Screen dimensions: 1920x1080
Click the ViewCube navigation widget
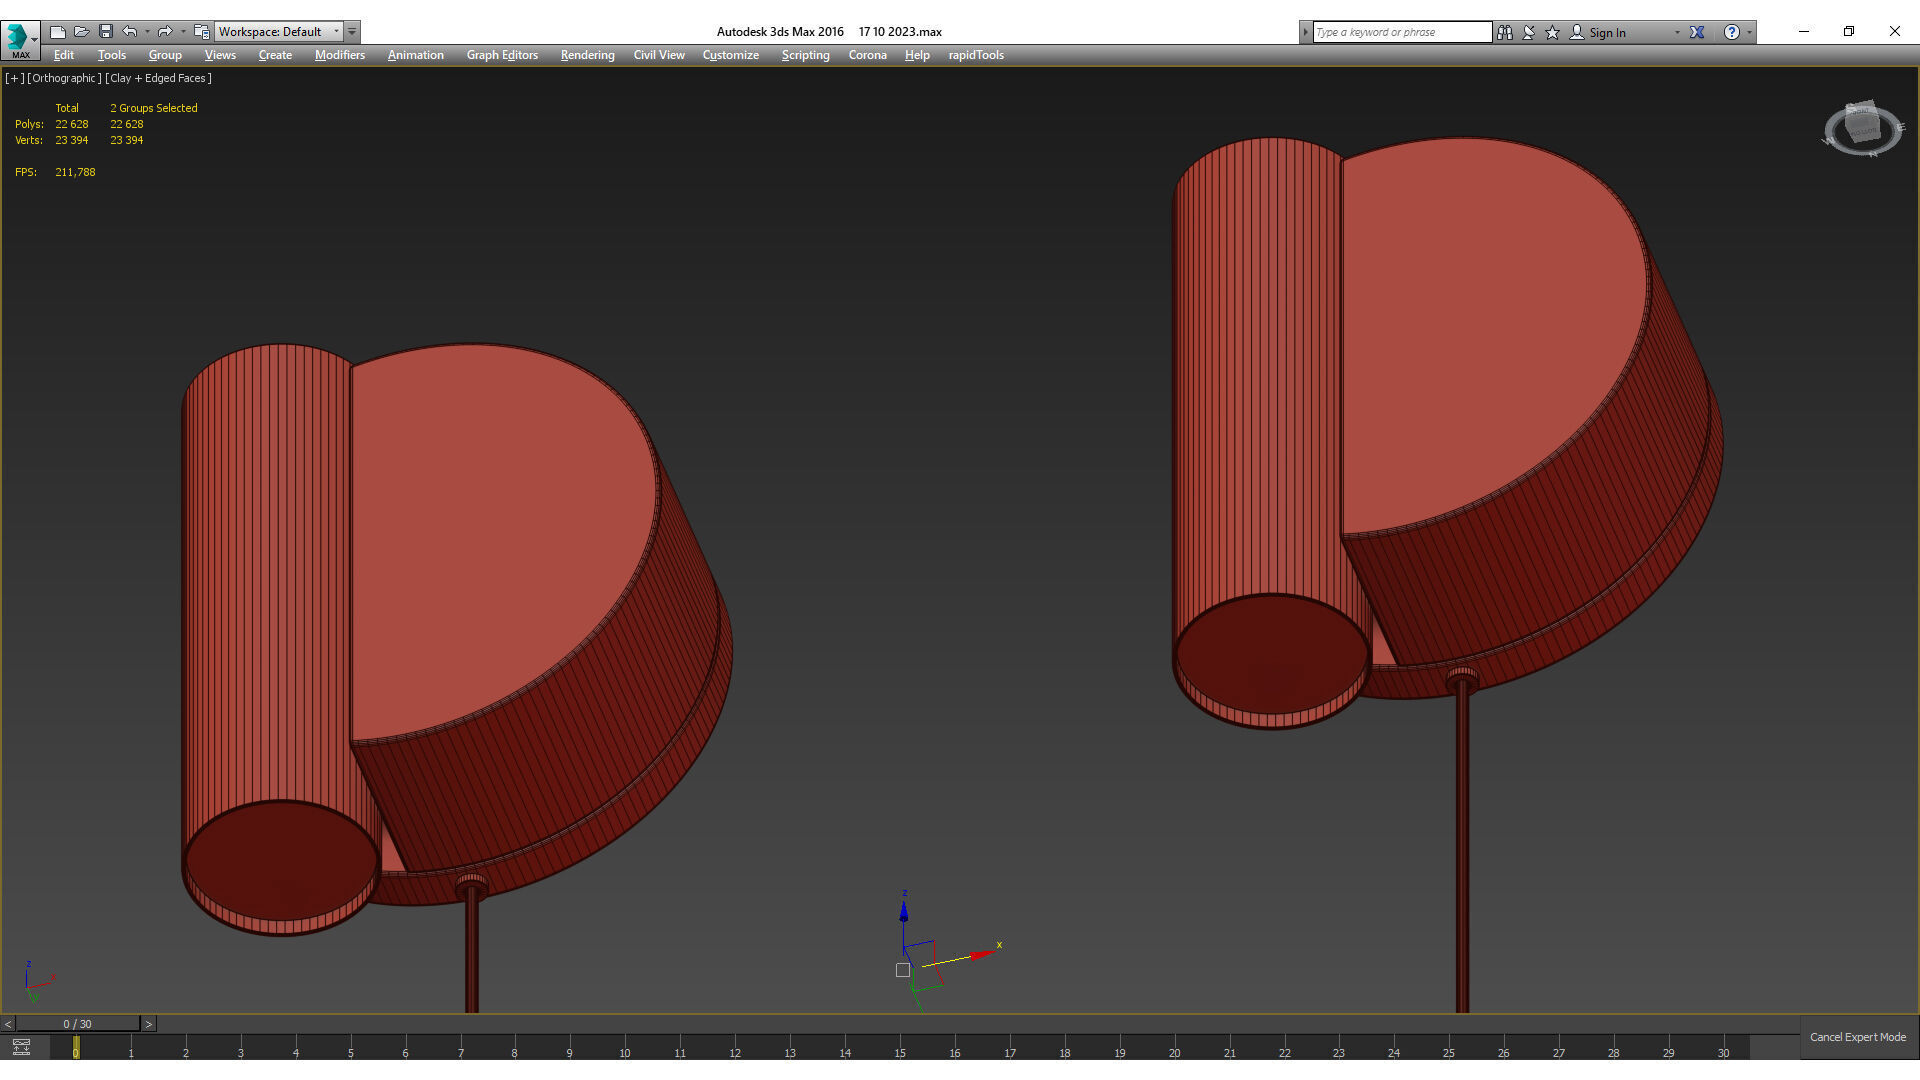pos(1862,128)
